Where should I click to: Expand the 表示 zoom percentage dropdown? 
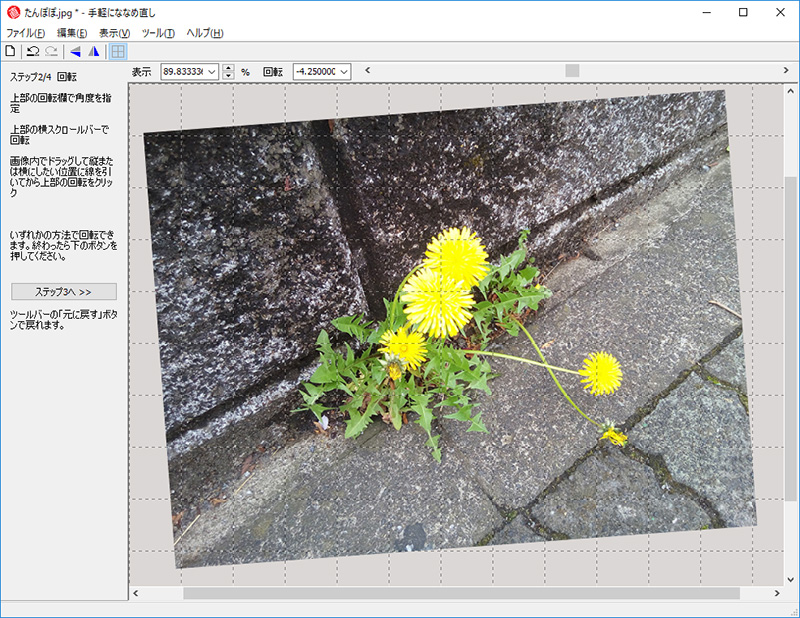[211, 72]
